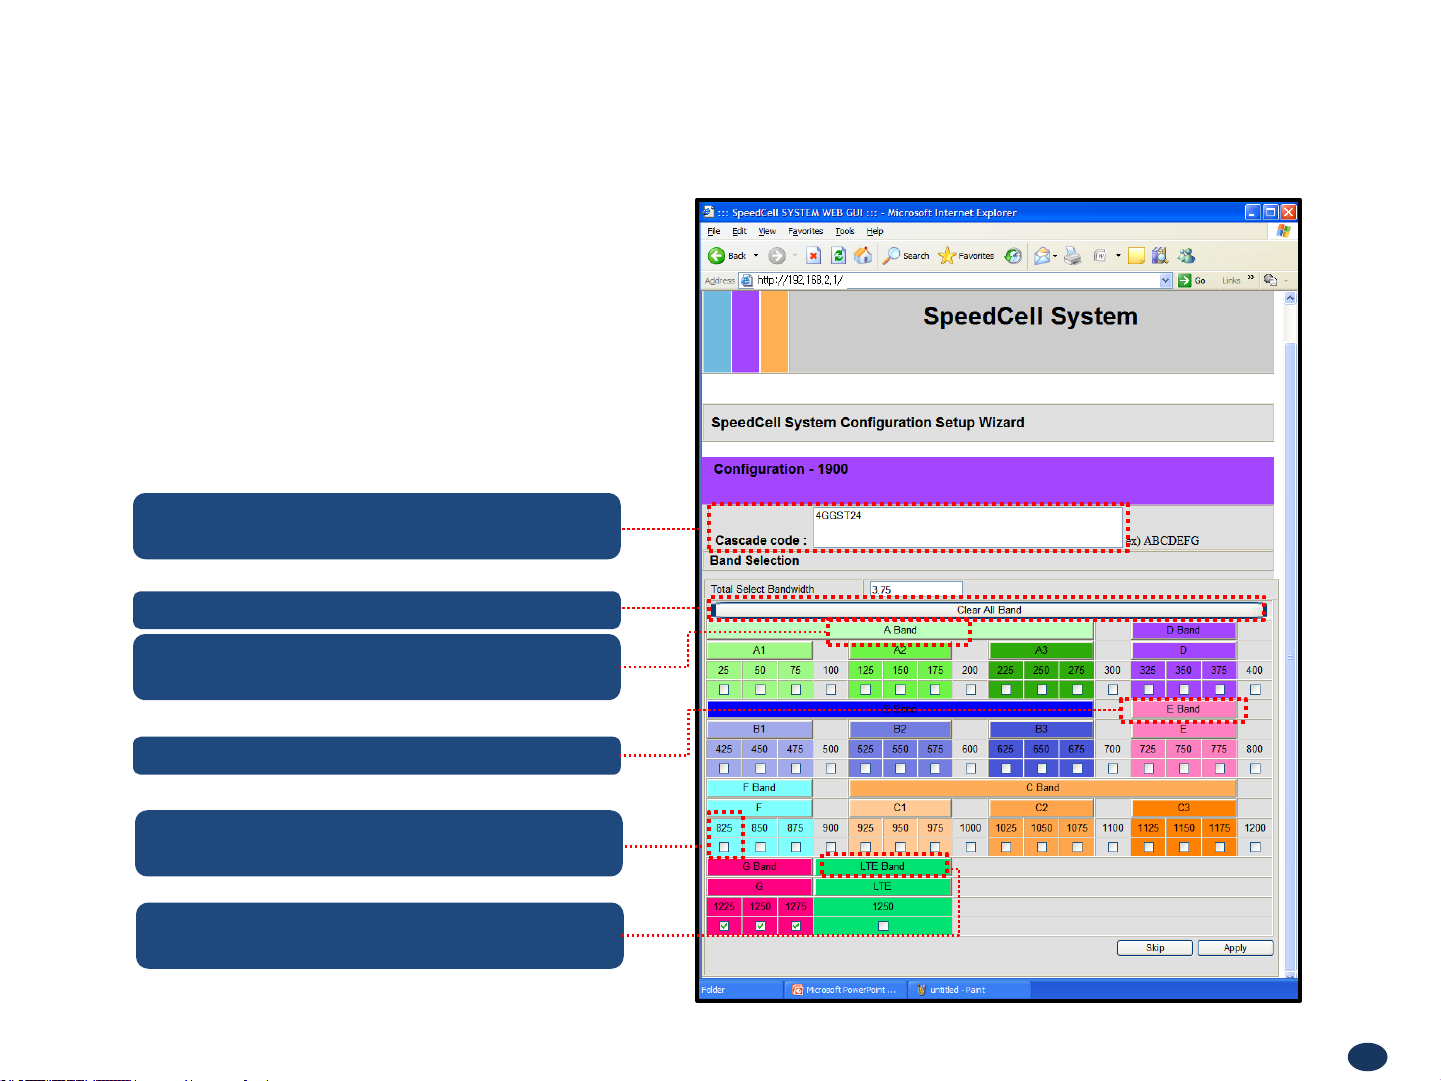The image size is (1441, 1081).
Task: Check the 250 checkbox in A3
Action: pos(1042,690)
